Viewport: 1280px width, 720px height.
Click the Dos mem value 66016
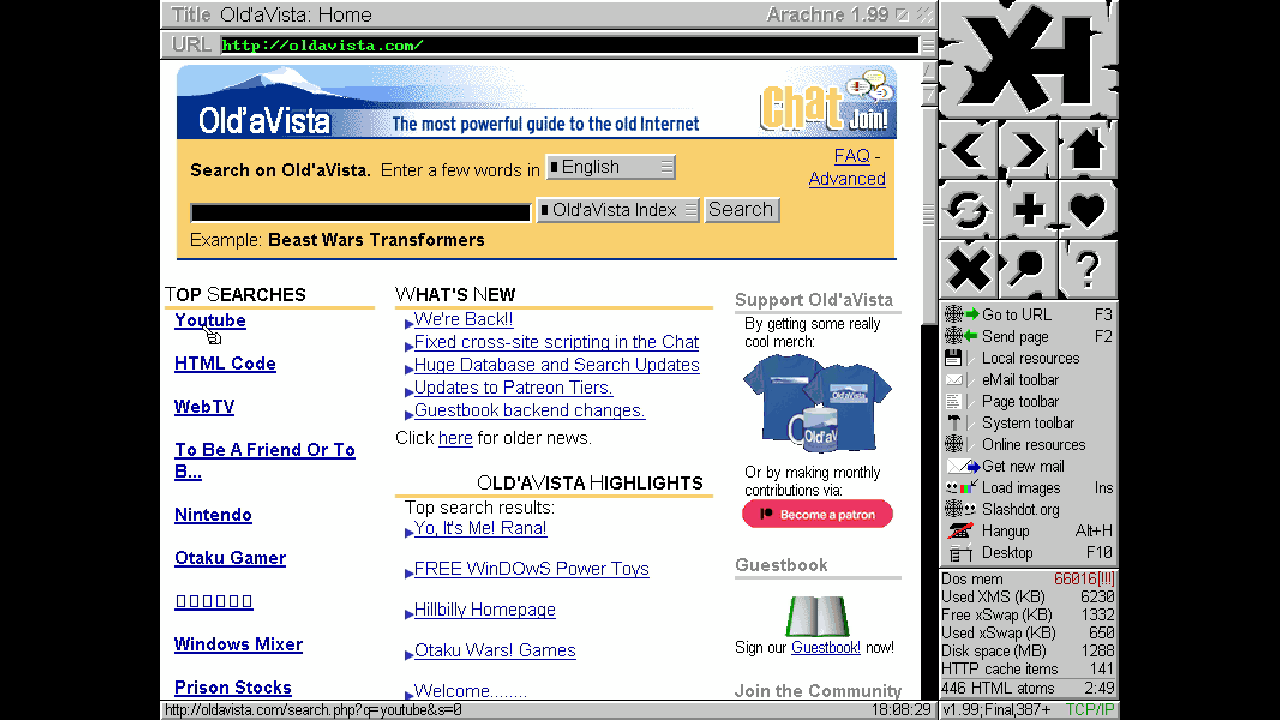(x=1084, y=579)
